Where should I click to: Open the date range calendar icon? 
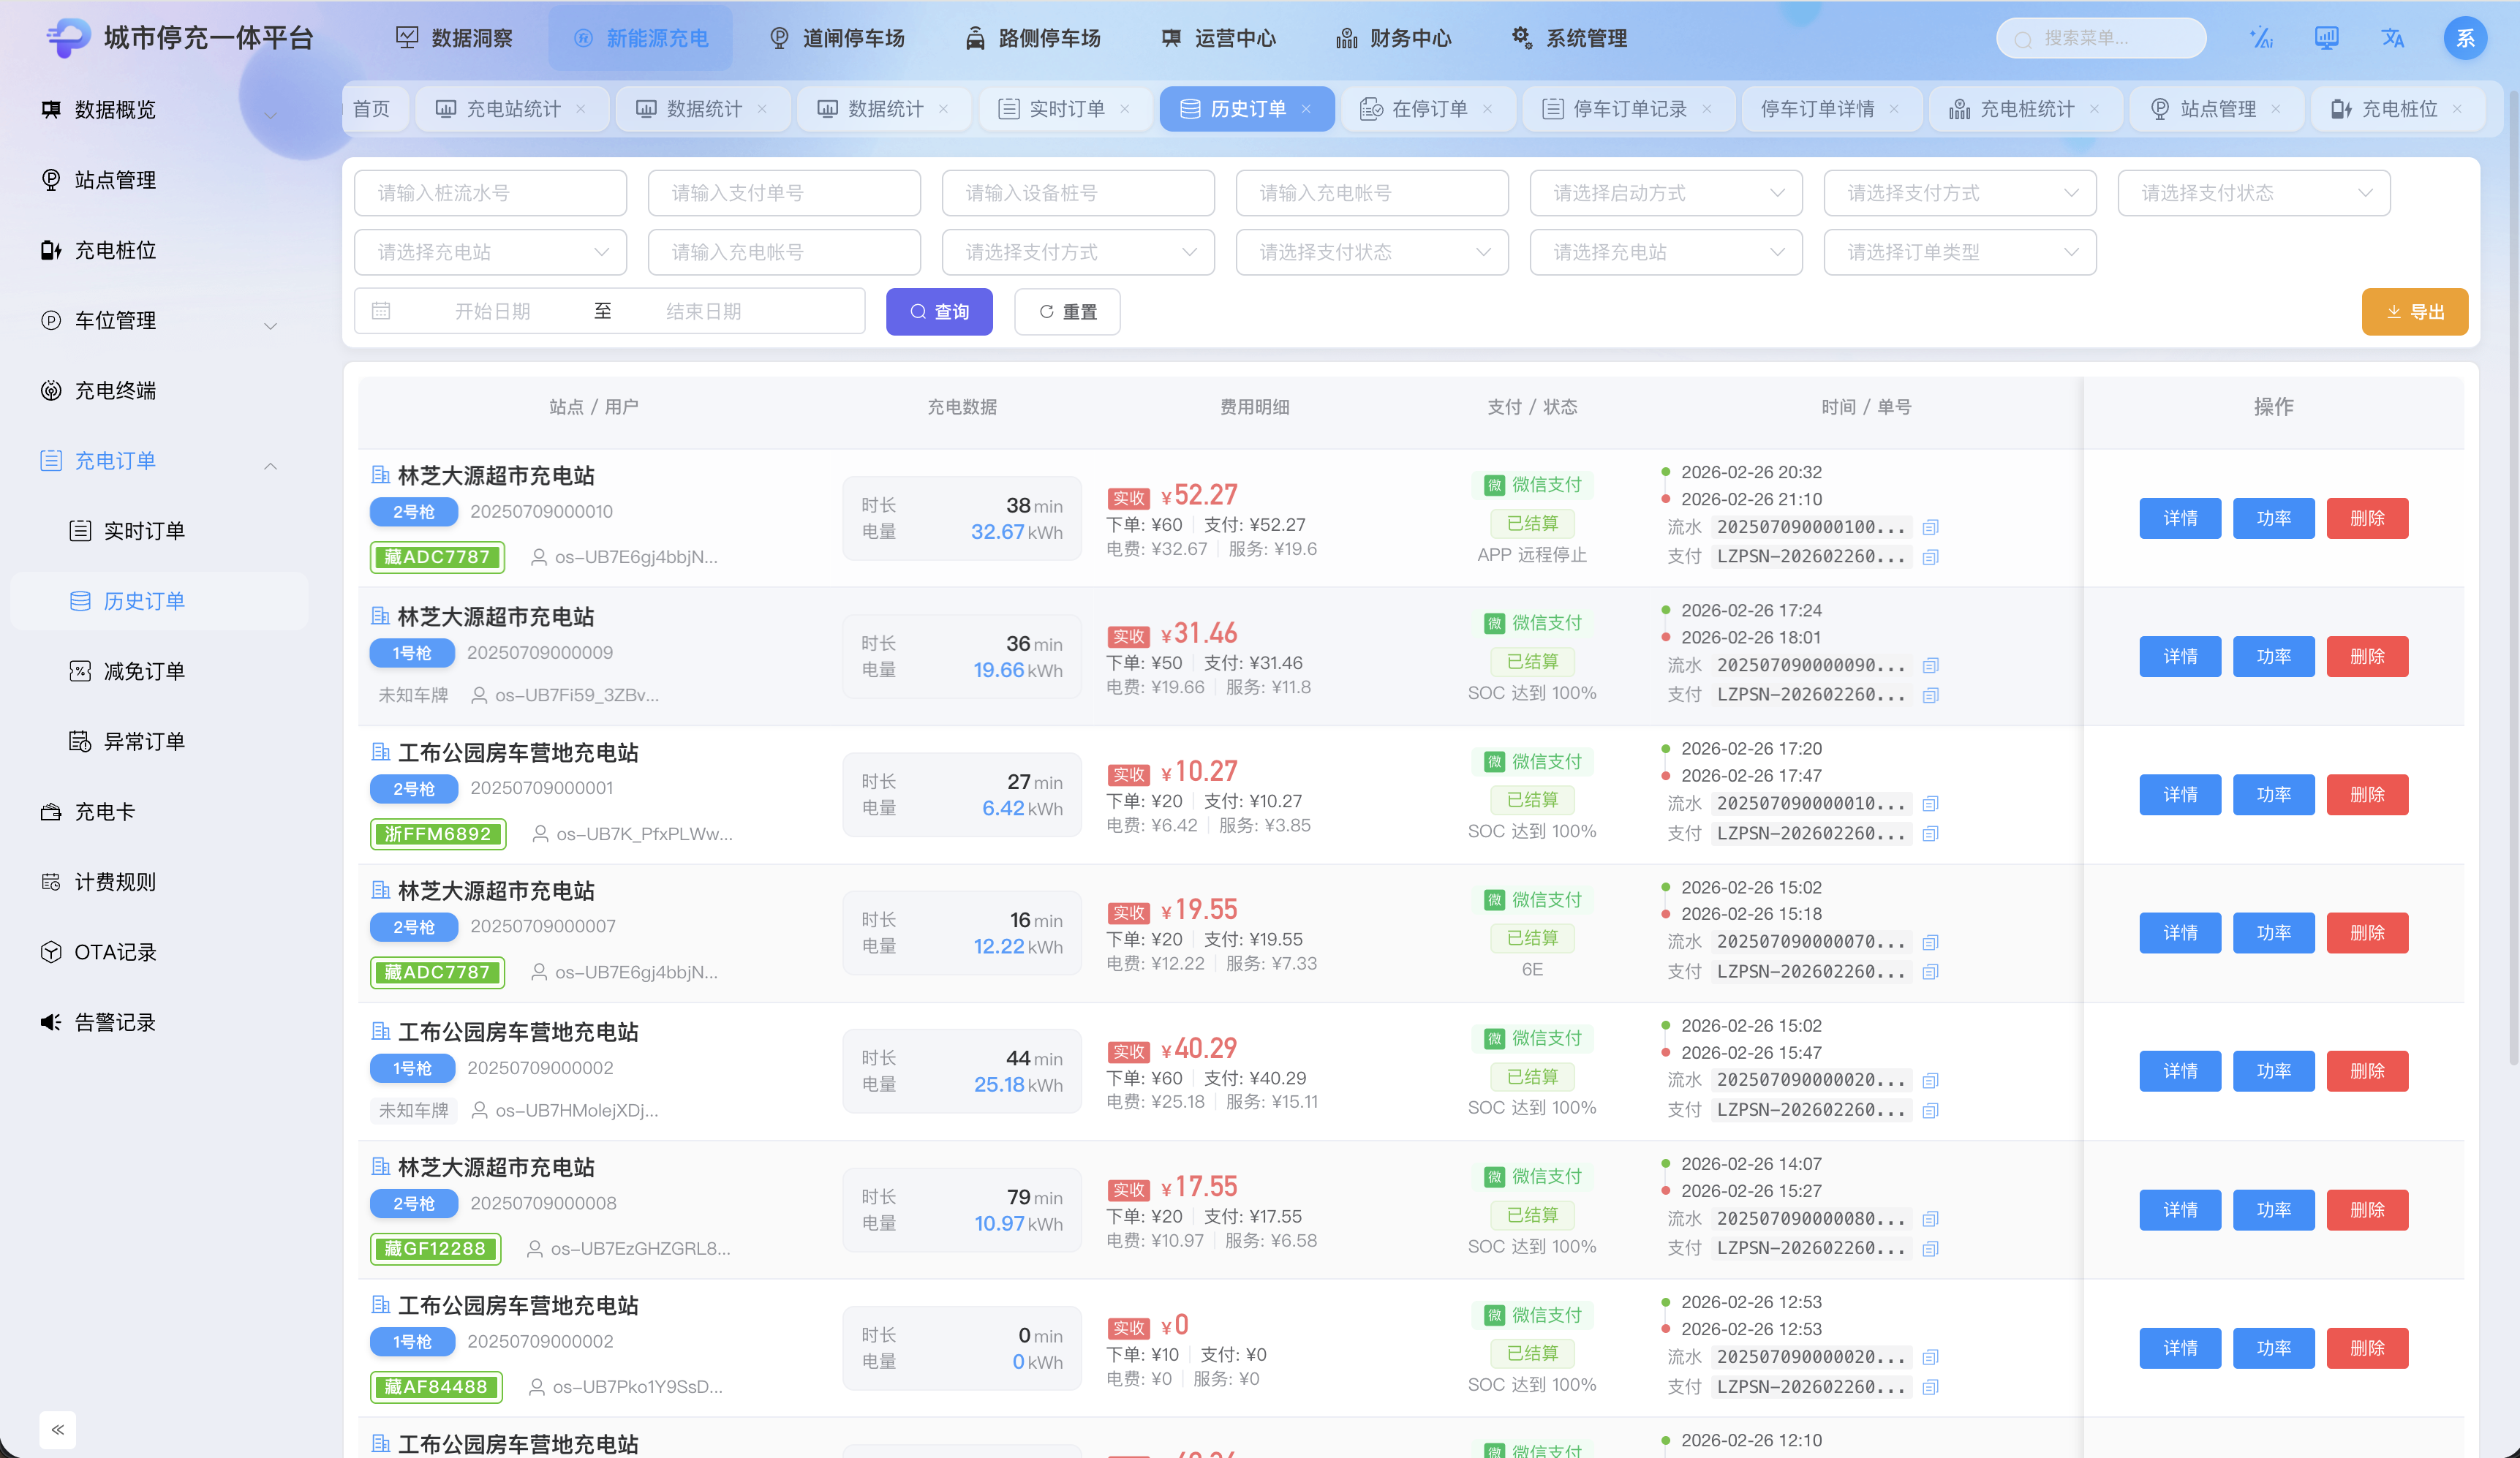(381, 311)
